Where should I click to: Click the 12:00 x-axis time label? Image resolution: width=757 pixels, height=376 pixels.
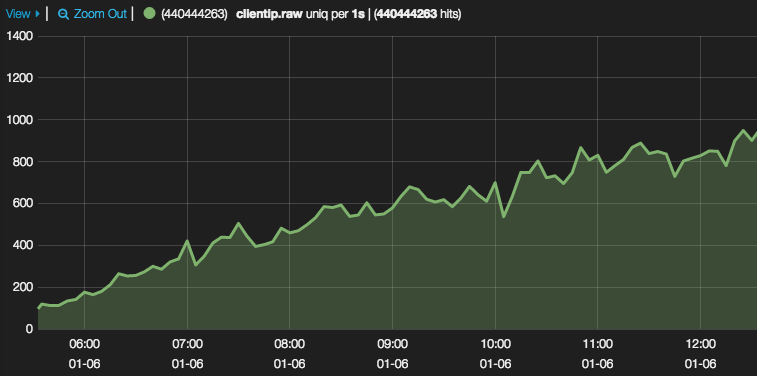(x=701, y=345)
